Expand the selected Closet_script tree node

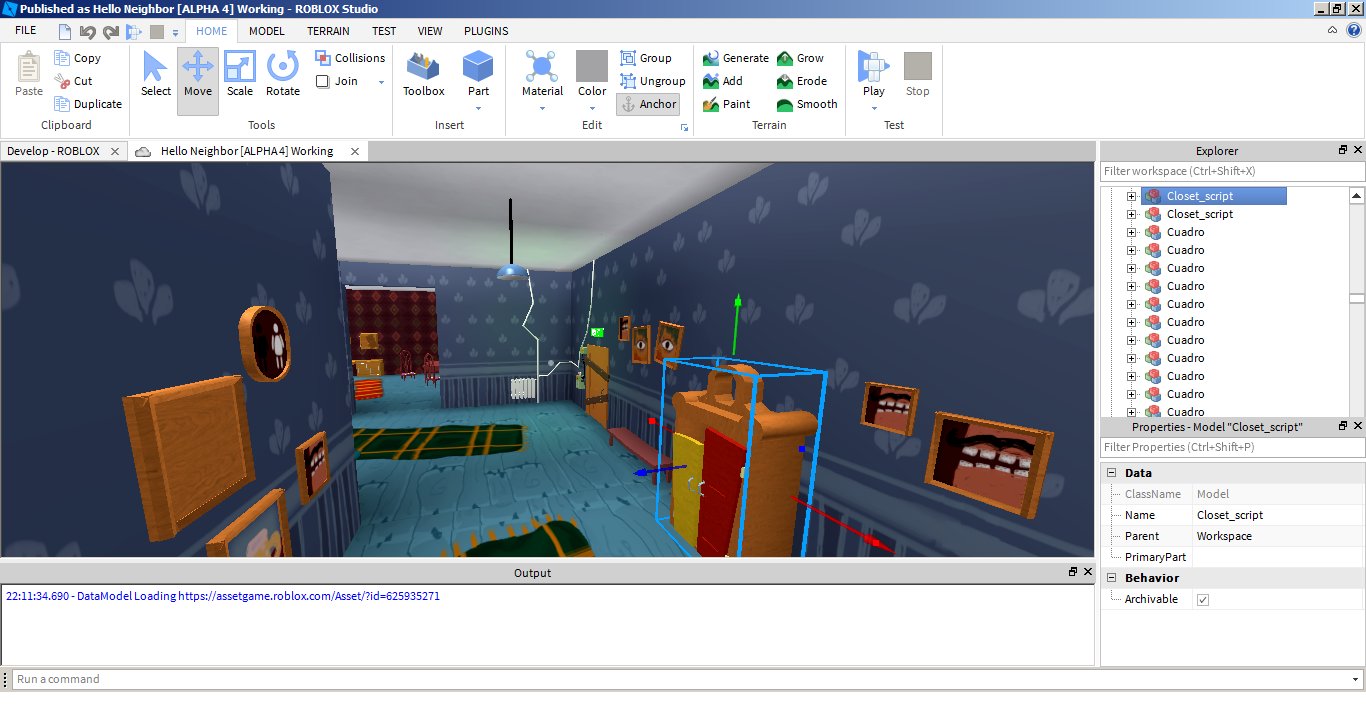point(1131,196)
